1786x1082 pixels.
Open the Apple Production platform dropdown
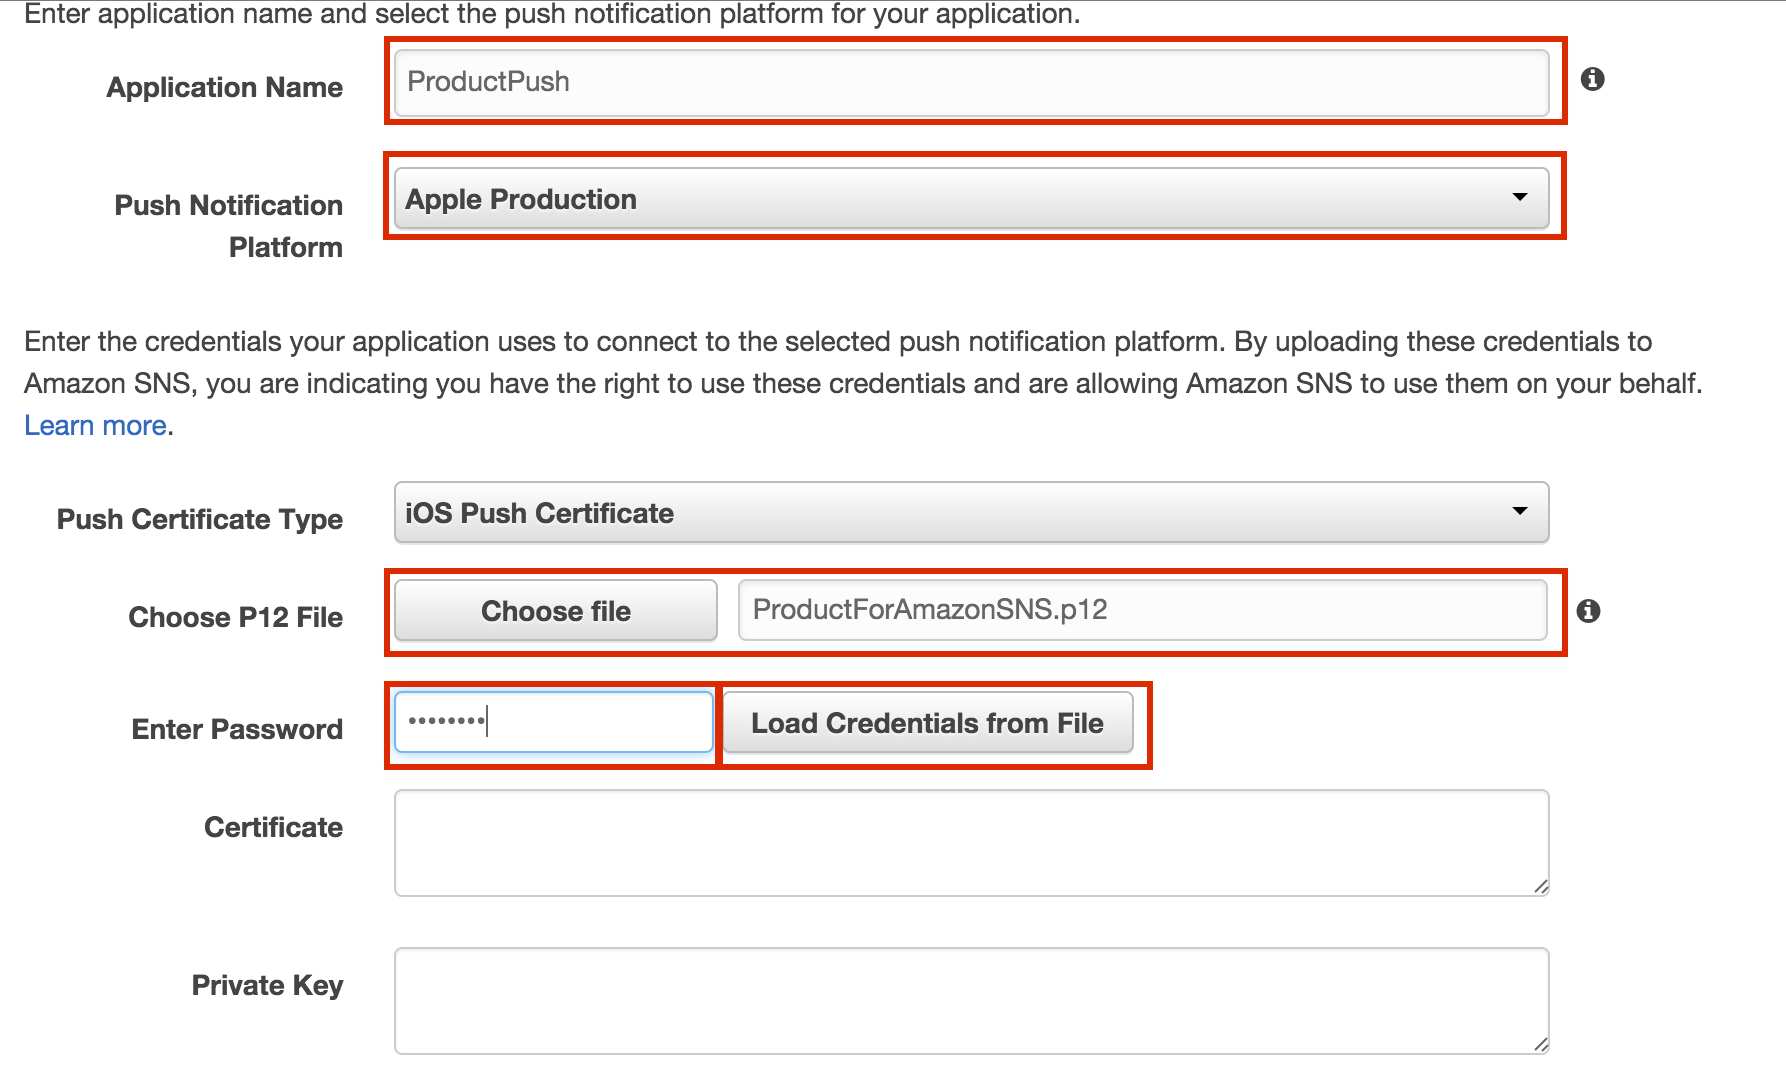(x=971, y=199)
